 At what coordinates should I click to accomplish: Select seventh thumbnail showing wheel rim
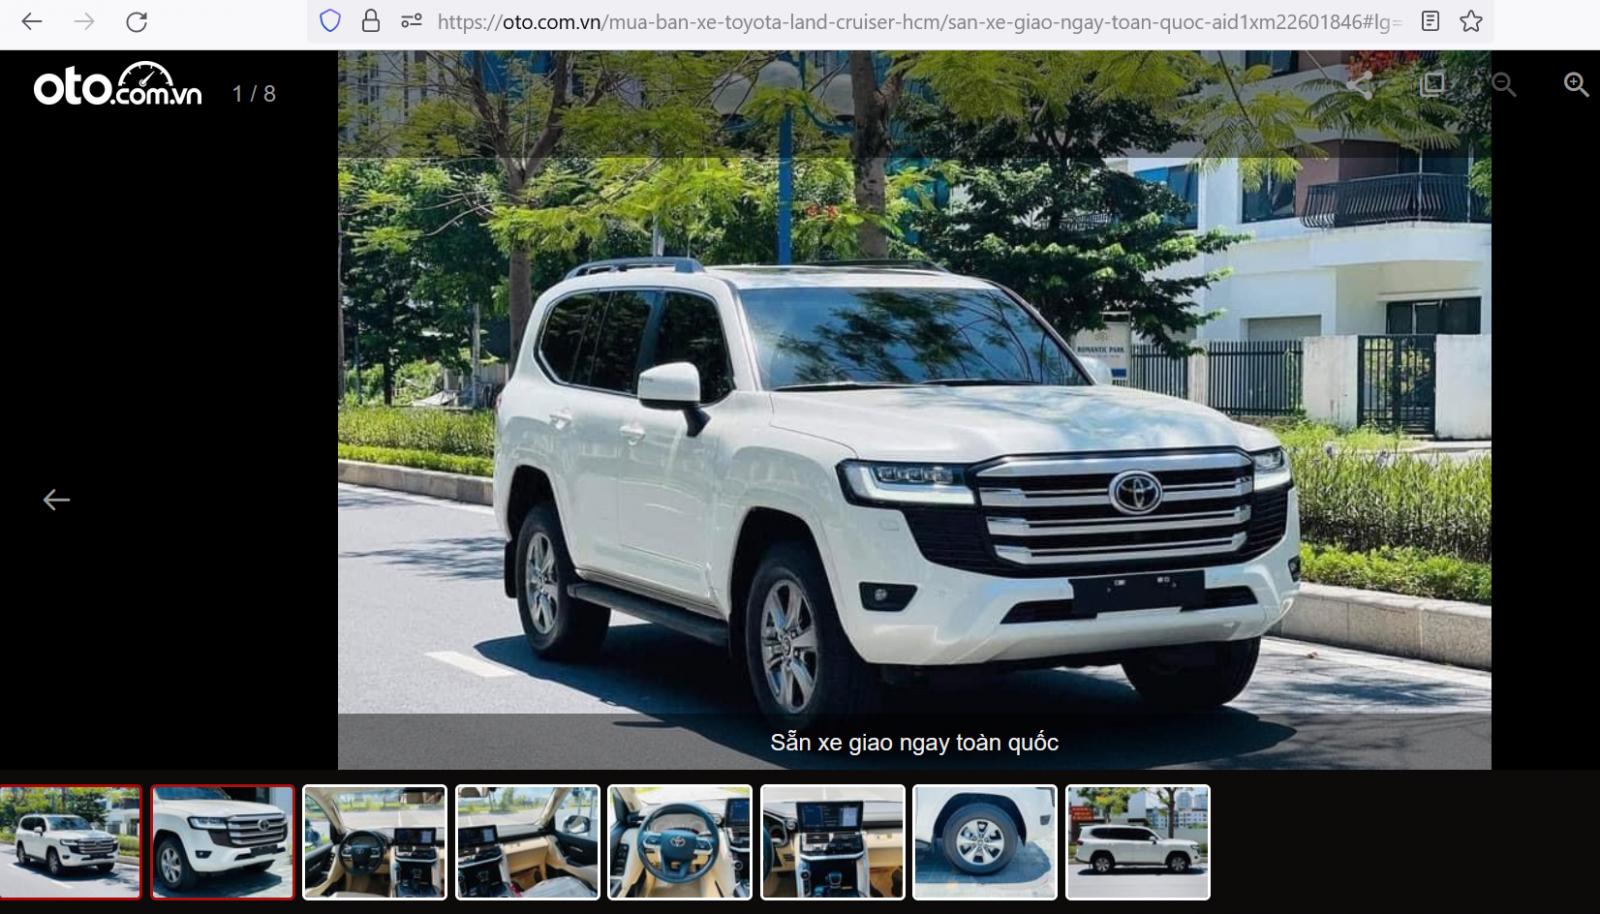(985, 842)
